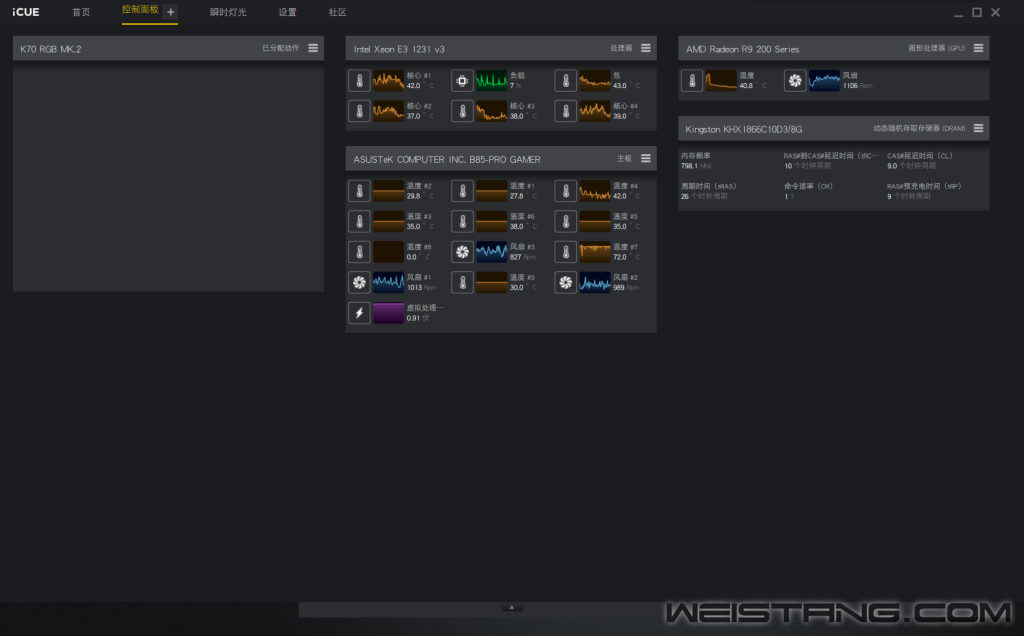Click the 温度 #8 thermometer icon
The height and width of the screenshot is (636, 1024).
pyautogui.click(x=359, y=251)
